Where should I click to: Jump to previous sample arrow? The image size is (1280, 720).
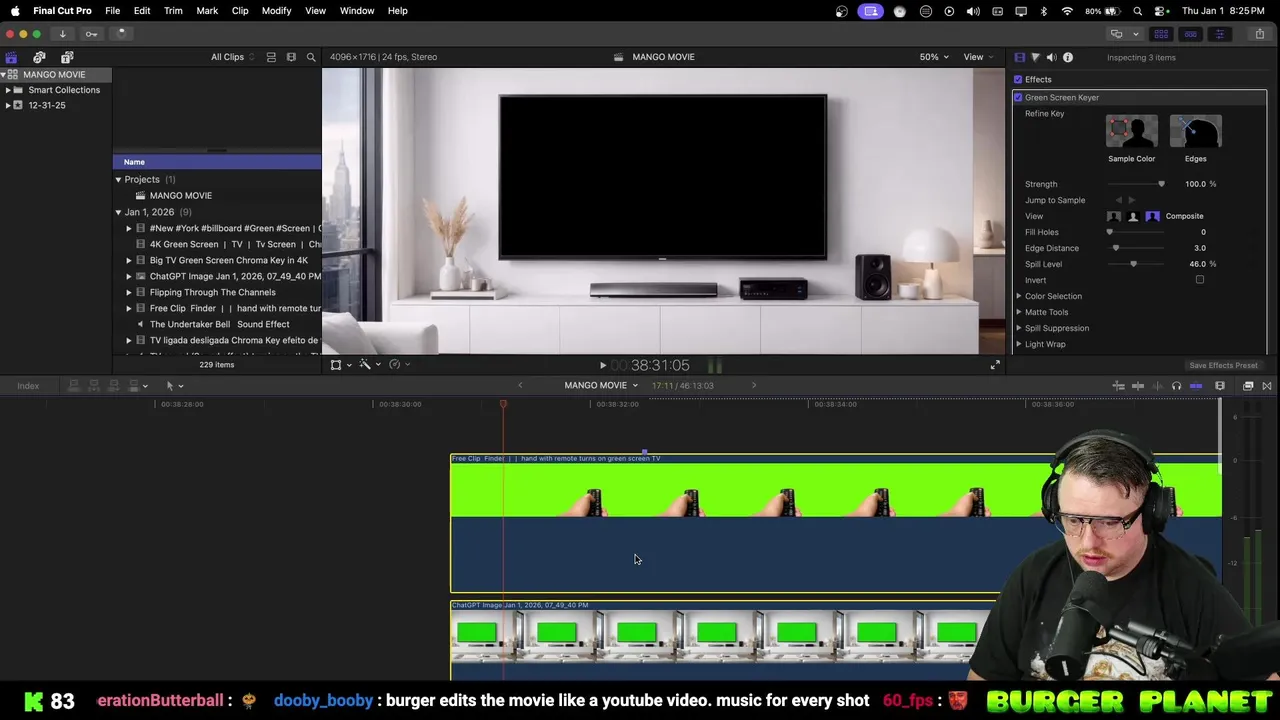point(1119,200)
